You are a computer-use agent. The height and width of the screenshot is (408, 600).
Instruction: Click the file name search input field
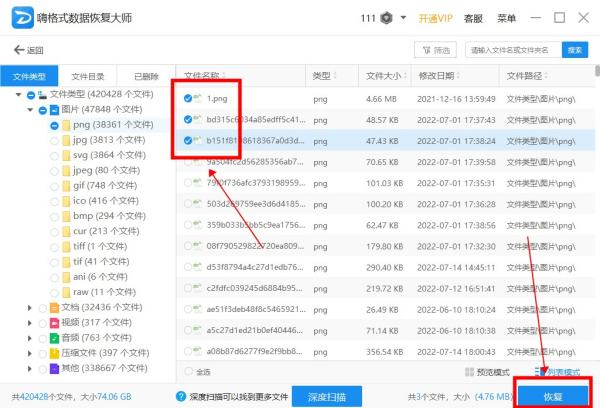[513, 50]
